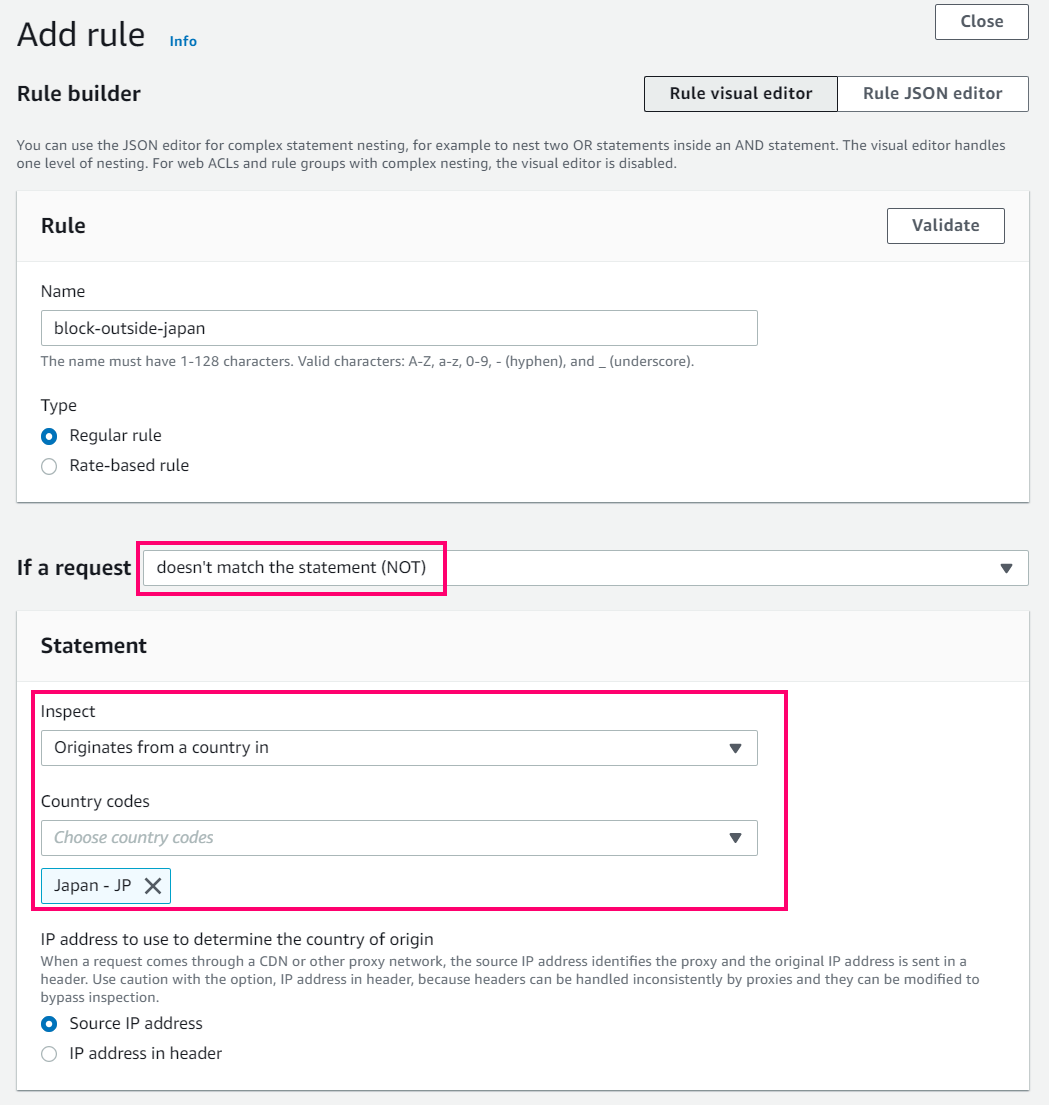This screenshot has height=1105, width=1049.
Task: Click the Regular rule label text
Action: pyautogui.click(x=116, y=436)
